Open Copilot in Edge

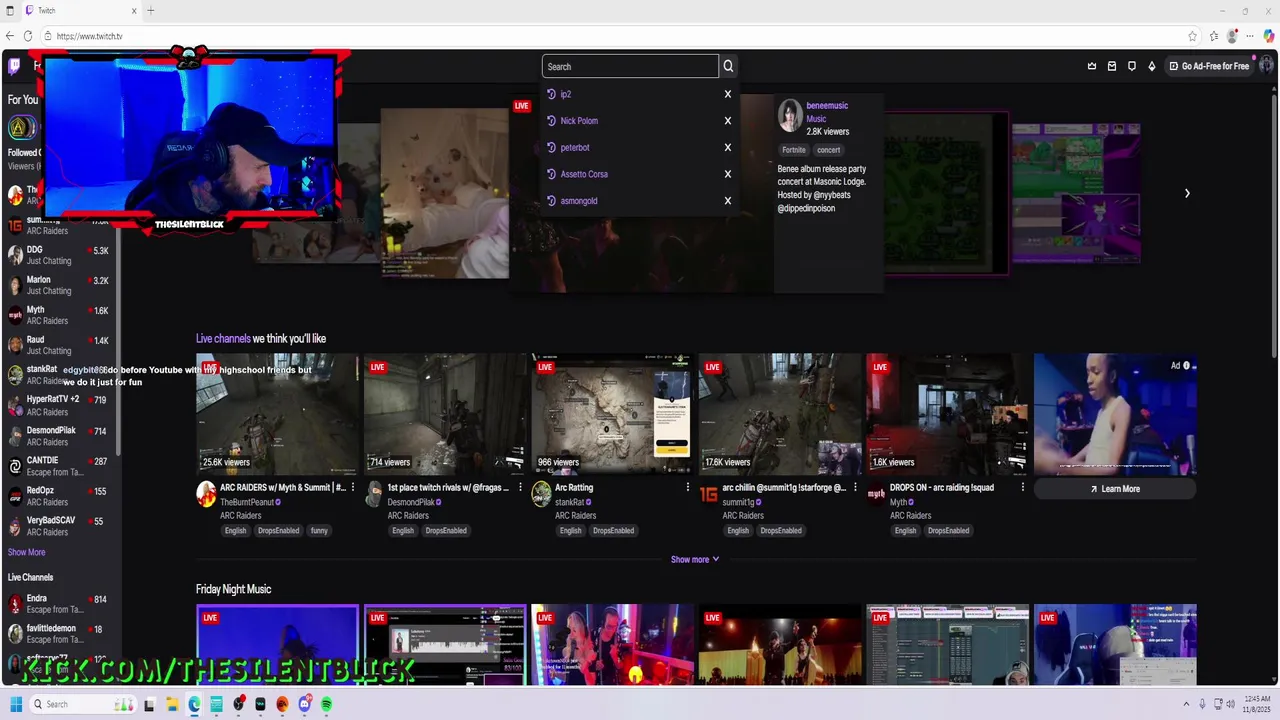tap(1269, 36)
